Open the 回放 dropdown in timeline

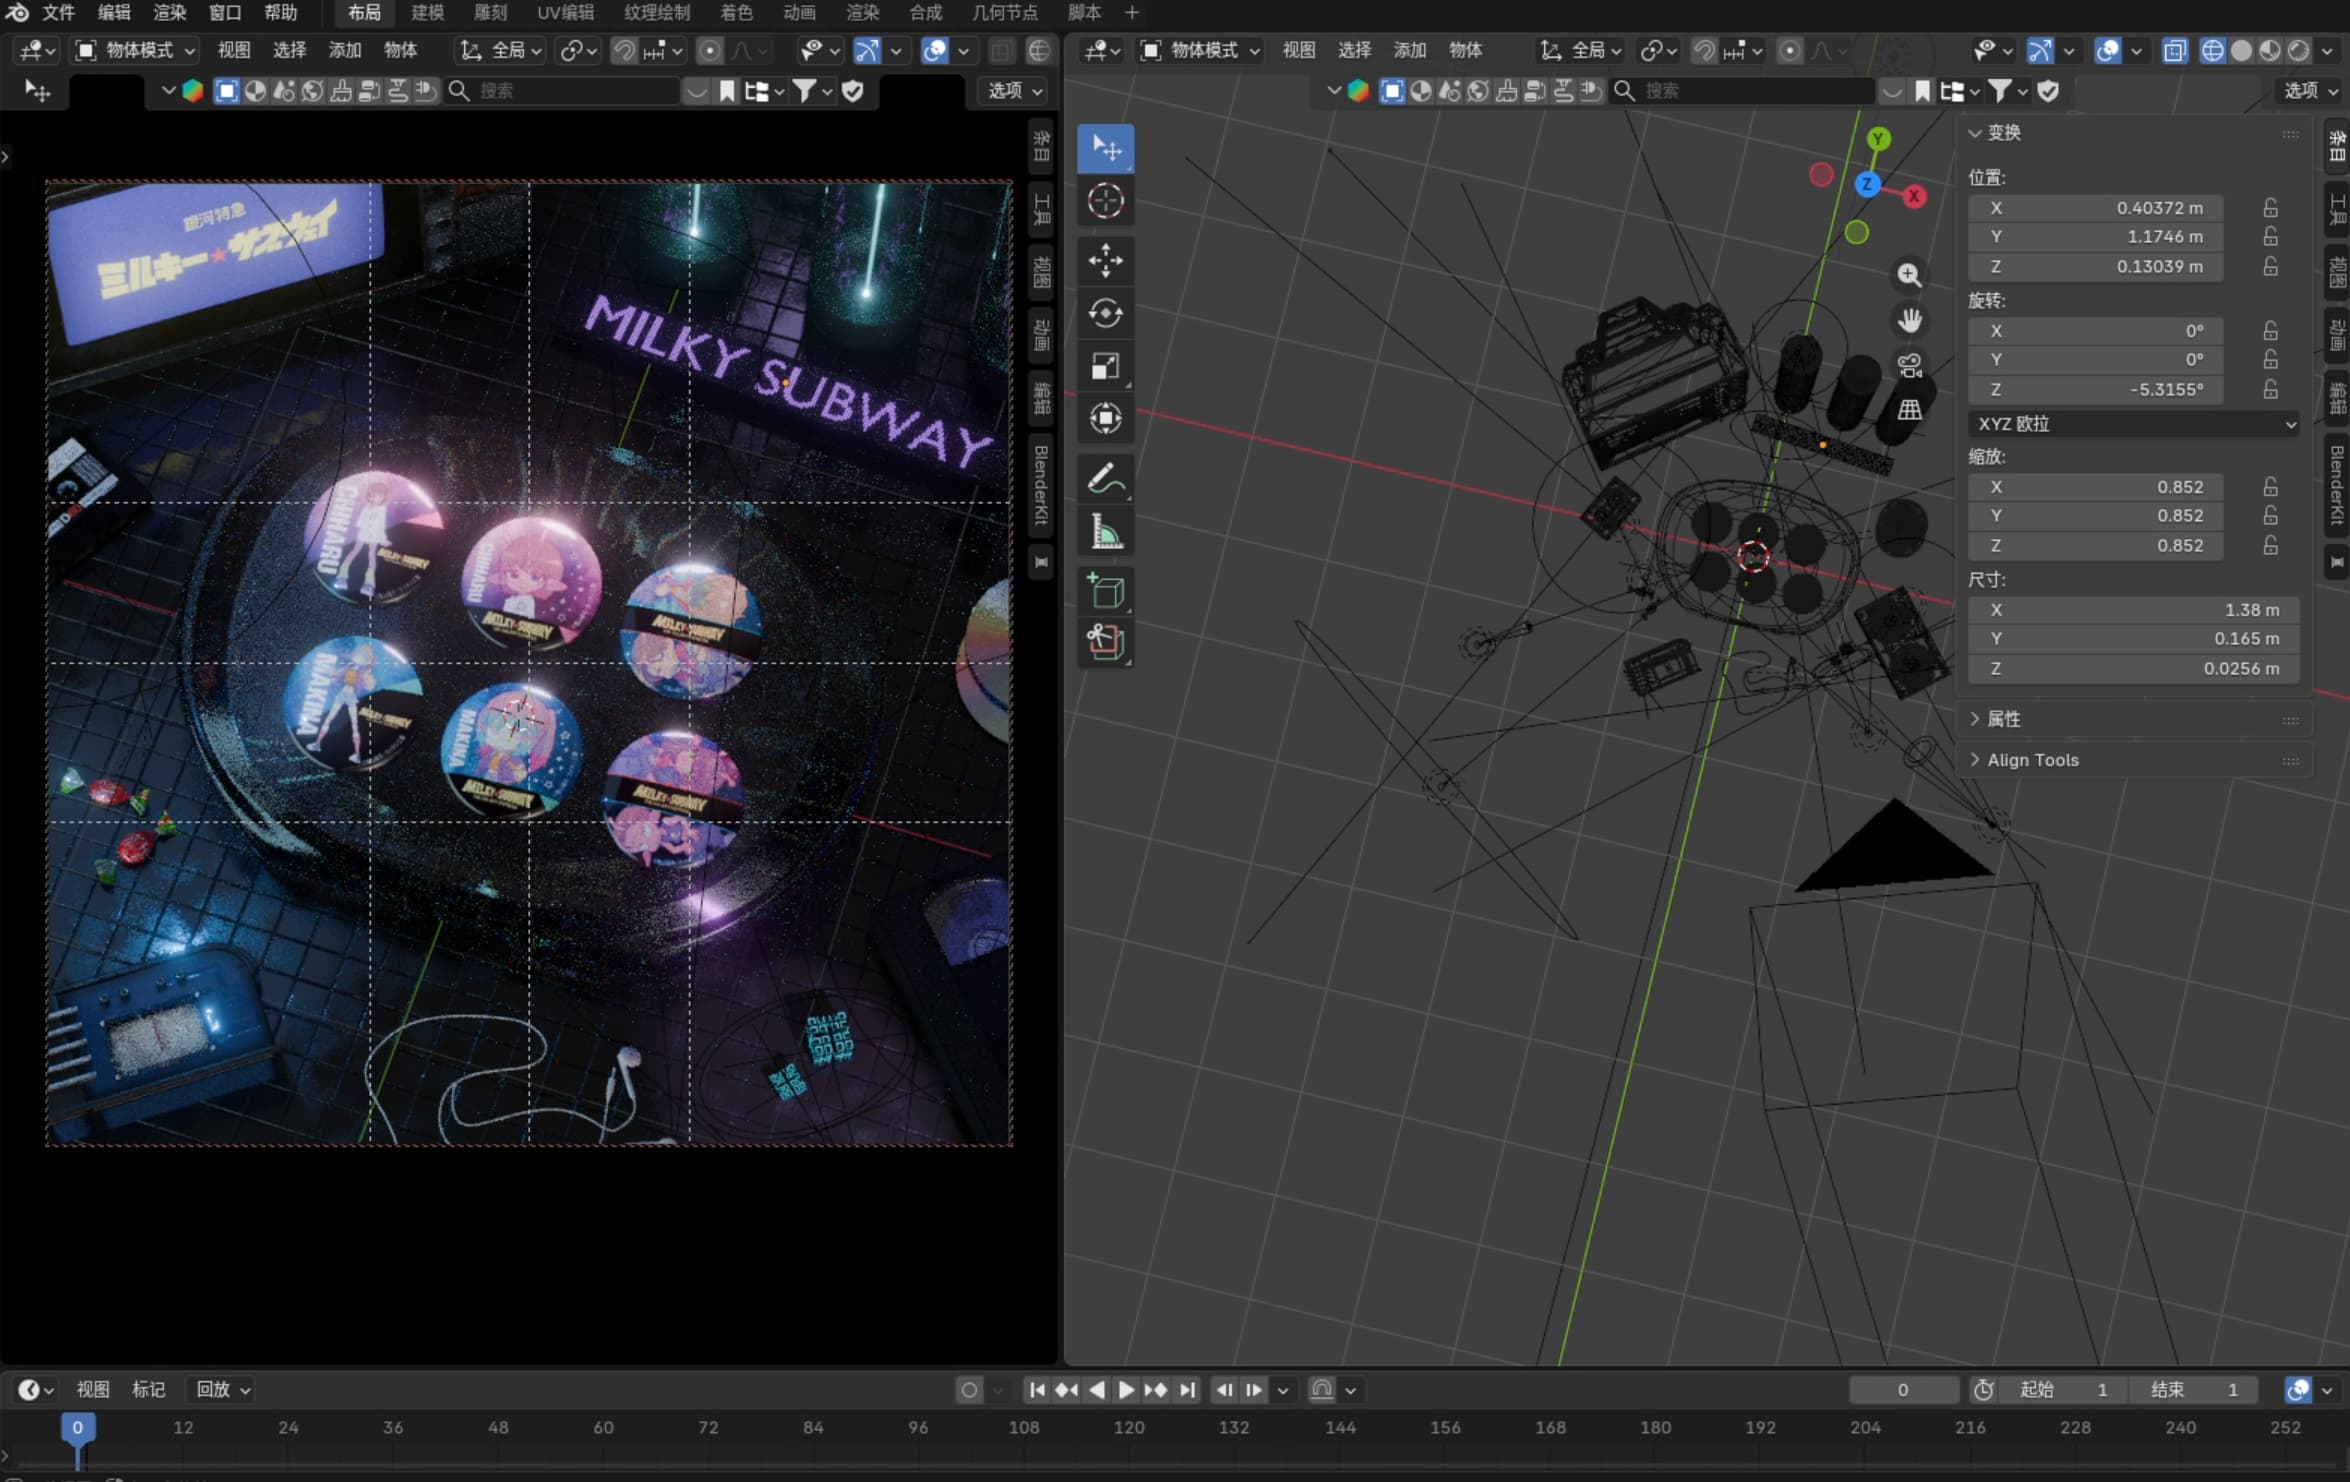click(223, 1390)
